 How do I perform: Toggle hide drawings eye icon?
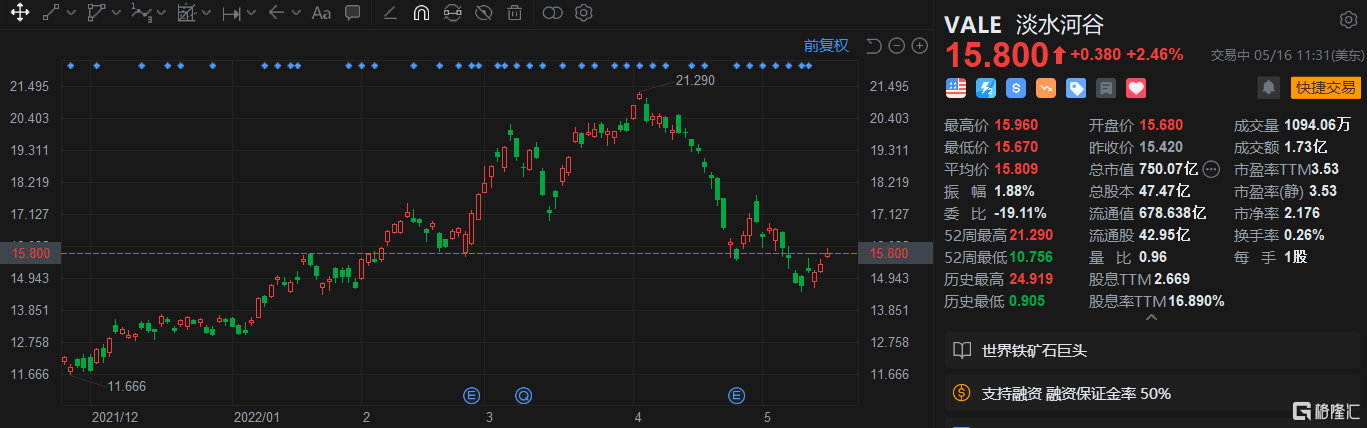[483, 13]
